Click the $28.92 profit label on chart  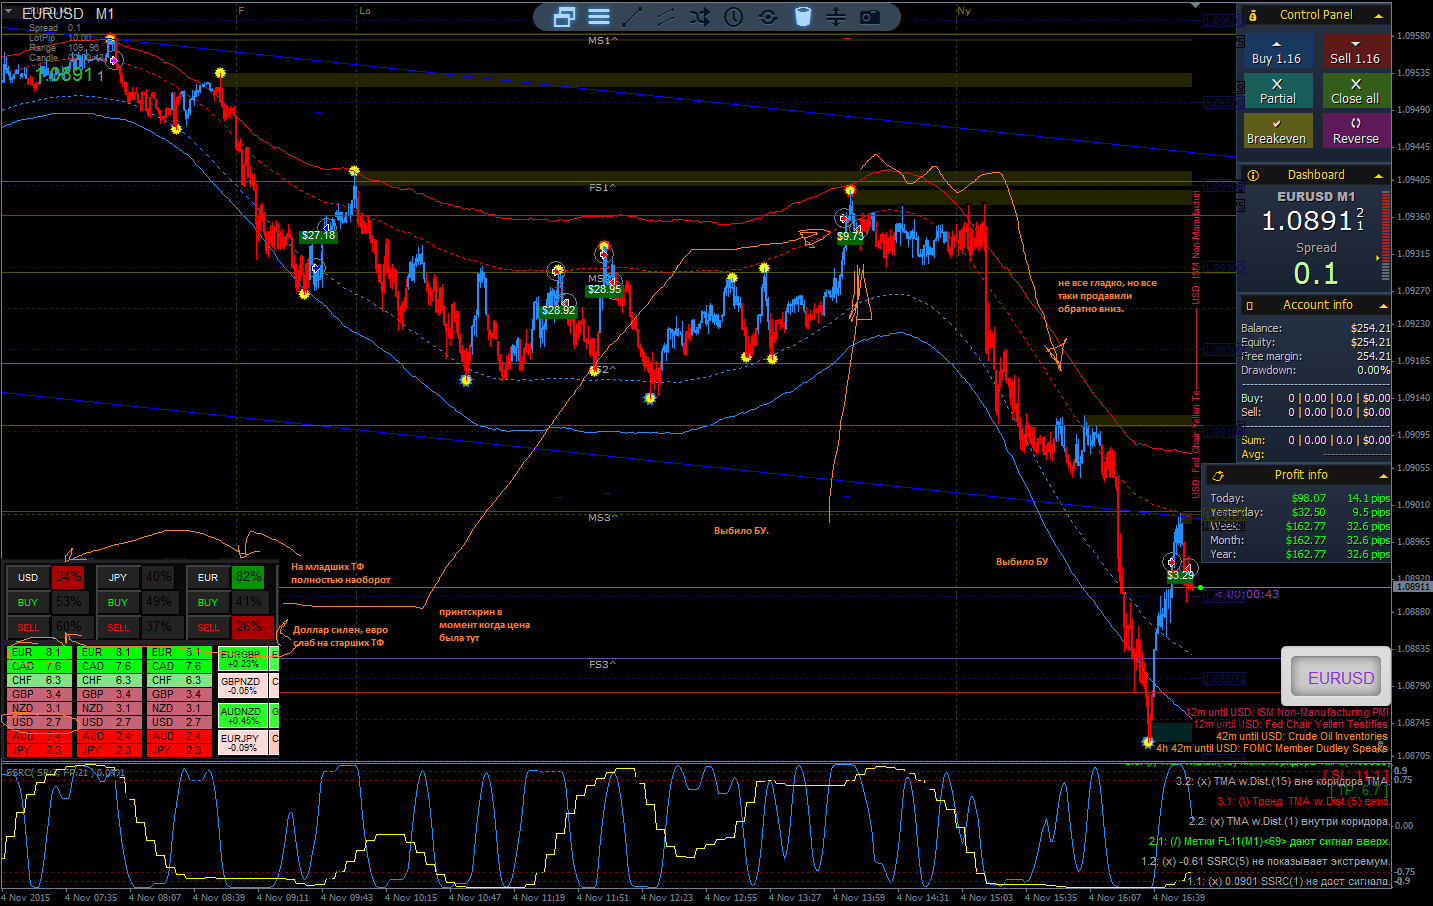(x=559, y=310)
